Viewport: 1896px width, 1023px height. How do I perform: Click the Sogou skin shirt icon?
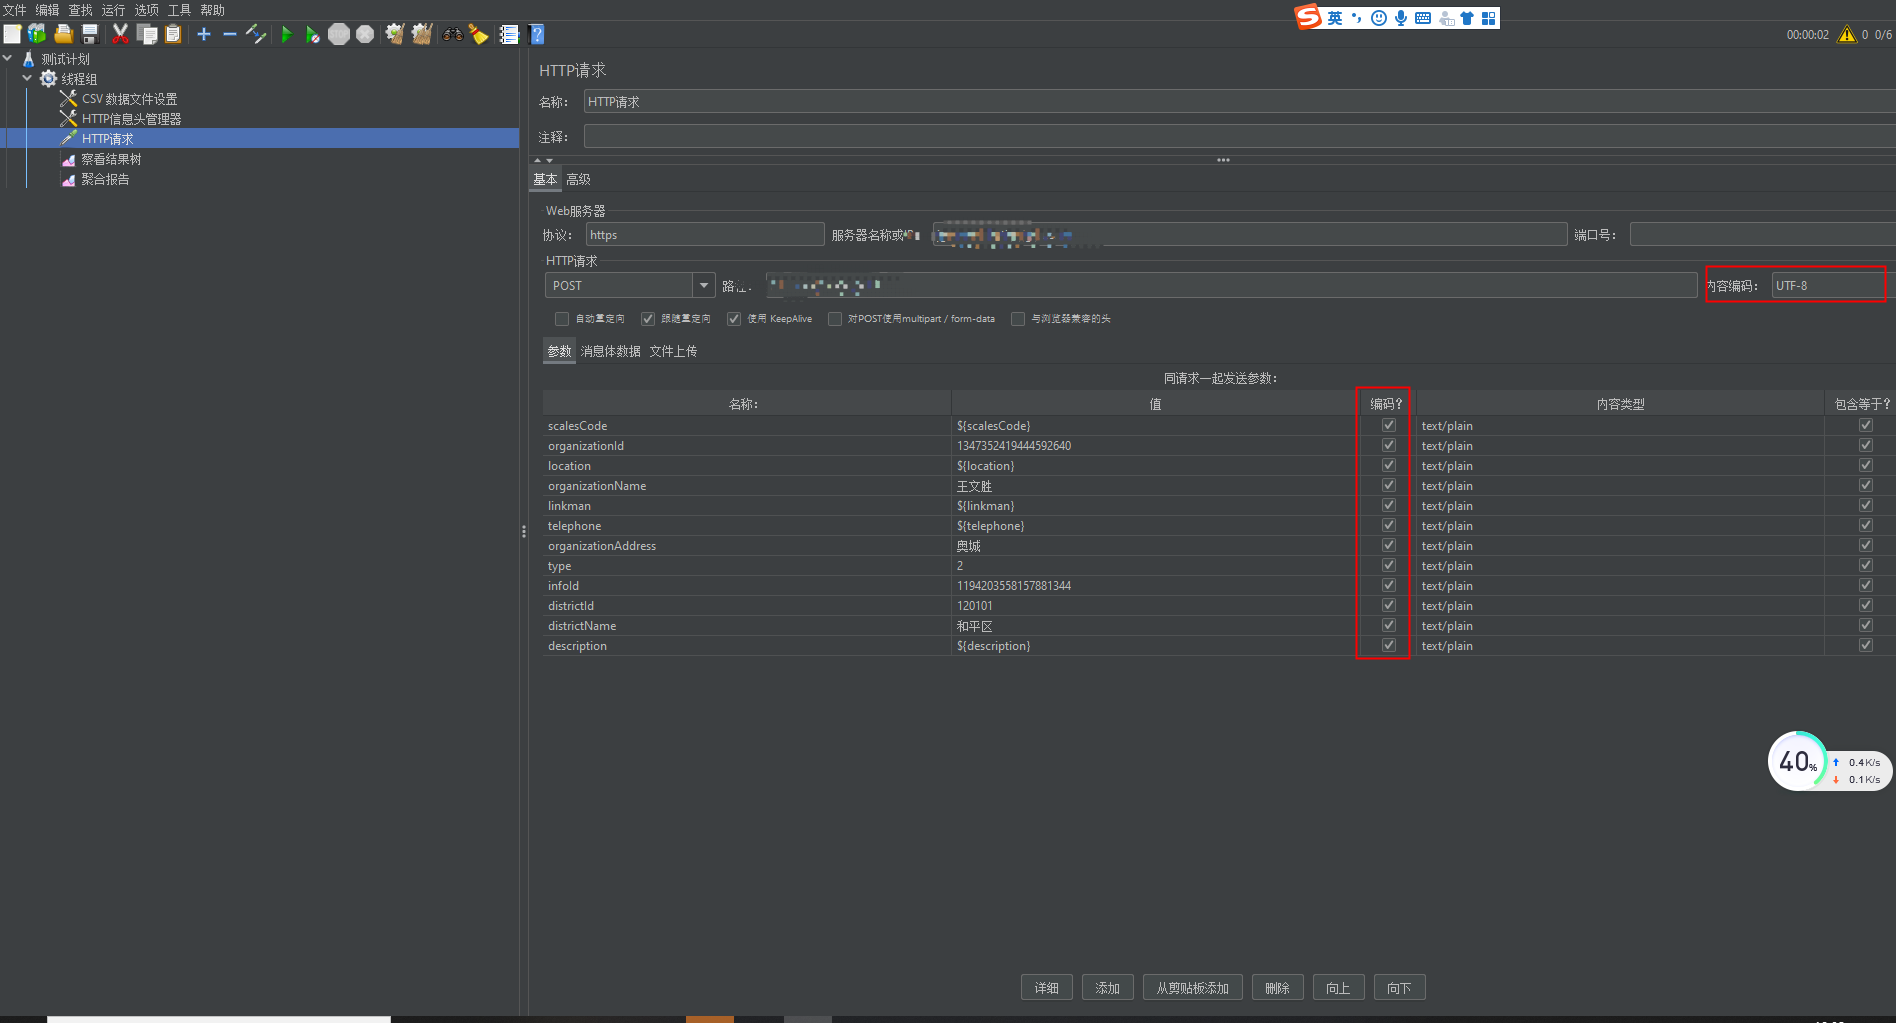pyautogui.click(x=1467, y=18)
